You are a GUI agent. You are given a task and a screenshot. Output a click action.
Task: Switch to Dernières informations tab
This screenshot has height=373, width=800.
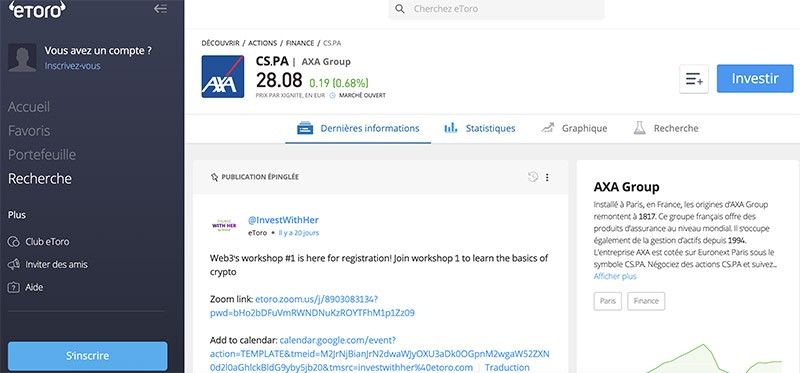[x=358, y=128]
